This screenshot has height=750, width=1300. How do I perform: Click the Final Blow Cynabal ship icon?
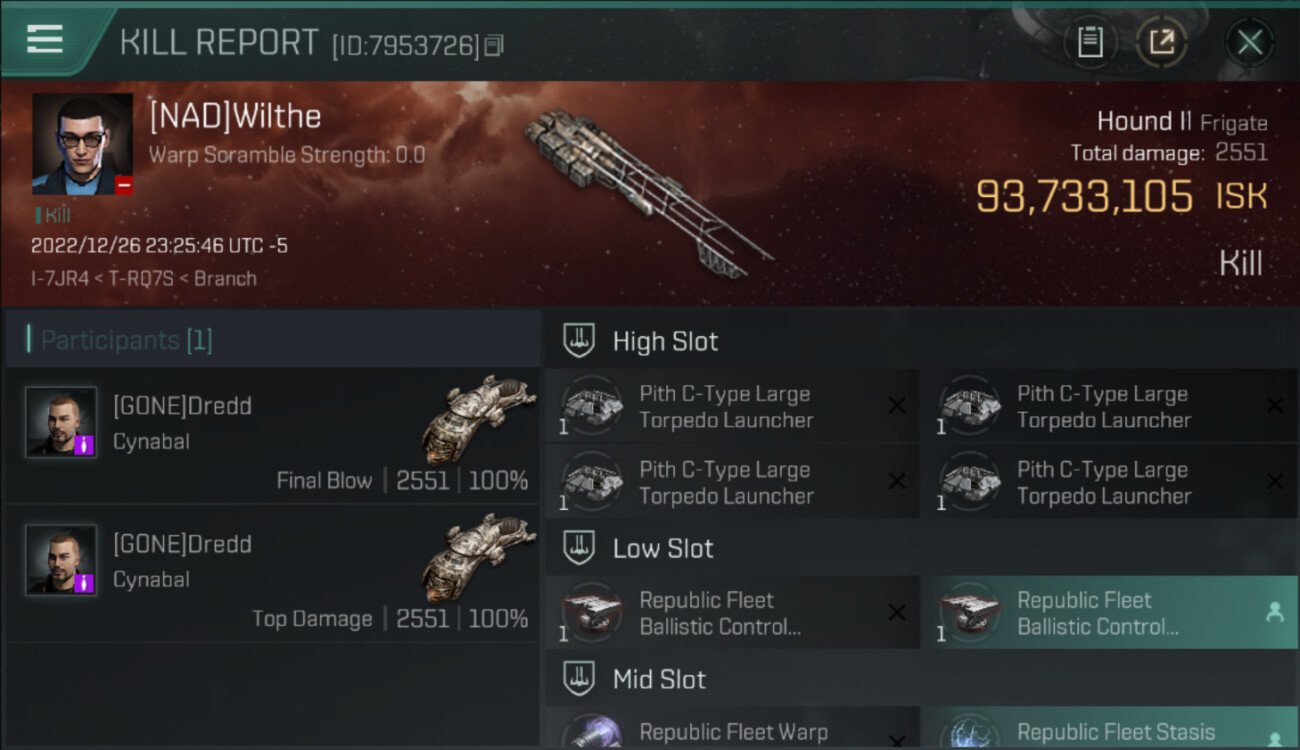pos(478,418)
